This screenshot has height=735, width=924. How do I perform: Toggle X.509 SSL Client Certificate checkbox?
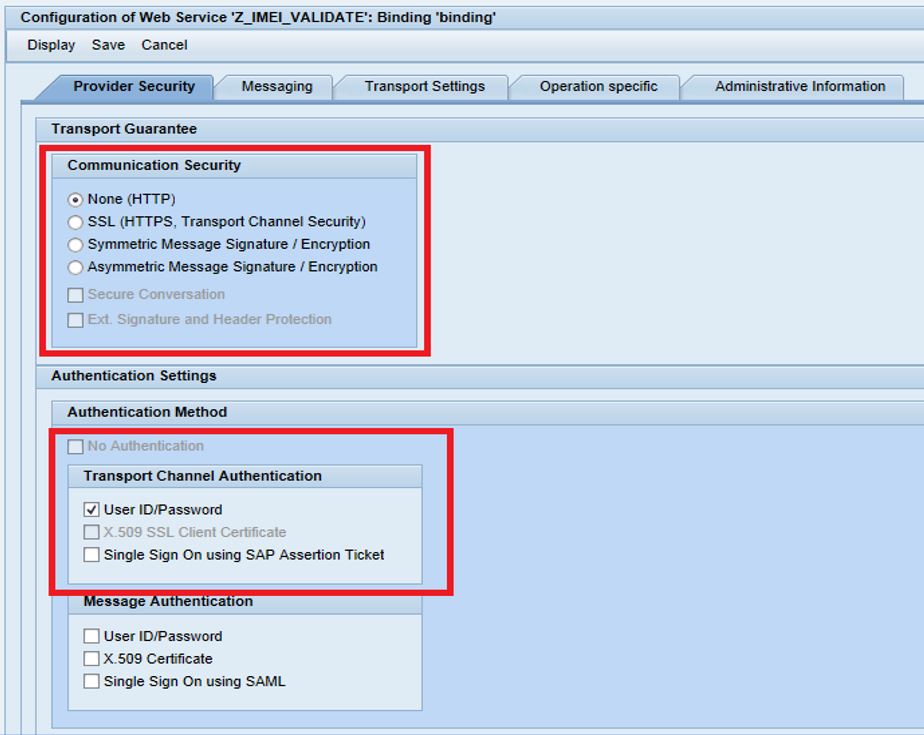click(91, 532)
